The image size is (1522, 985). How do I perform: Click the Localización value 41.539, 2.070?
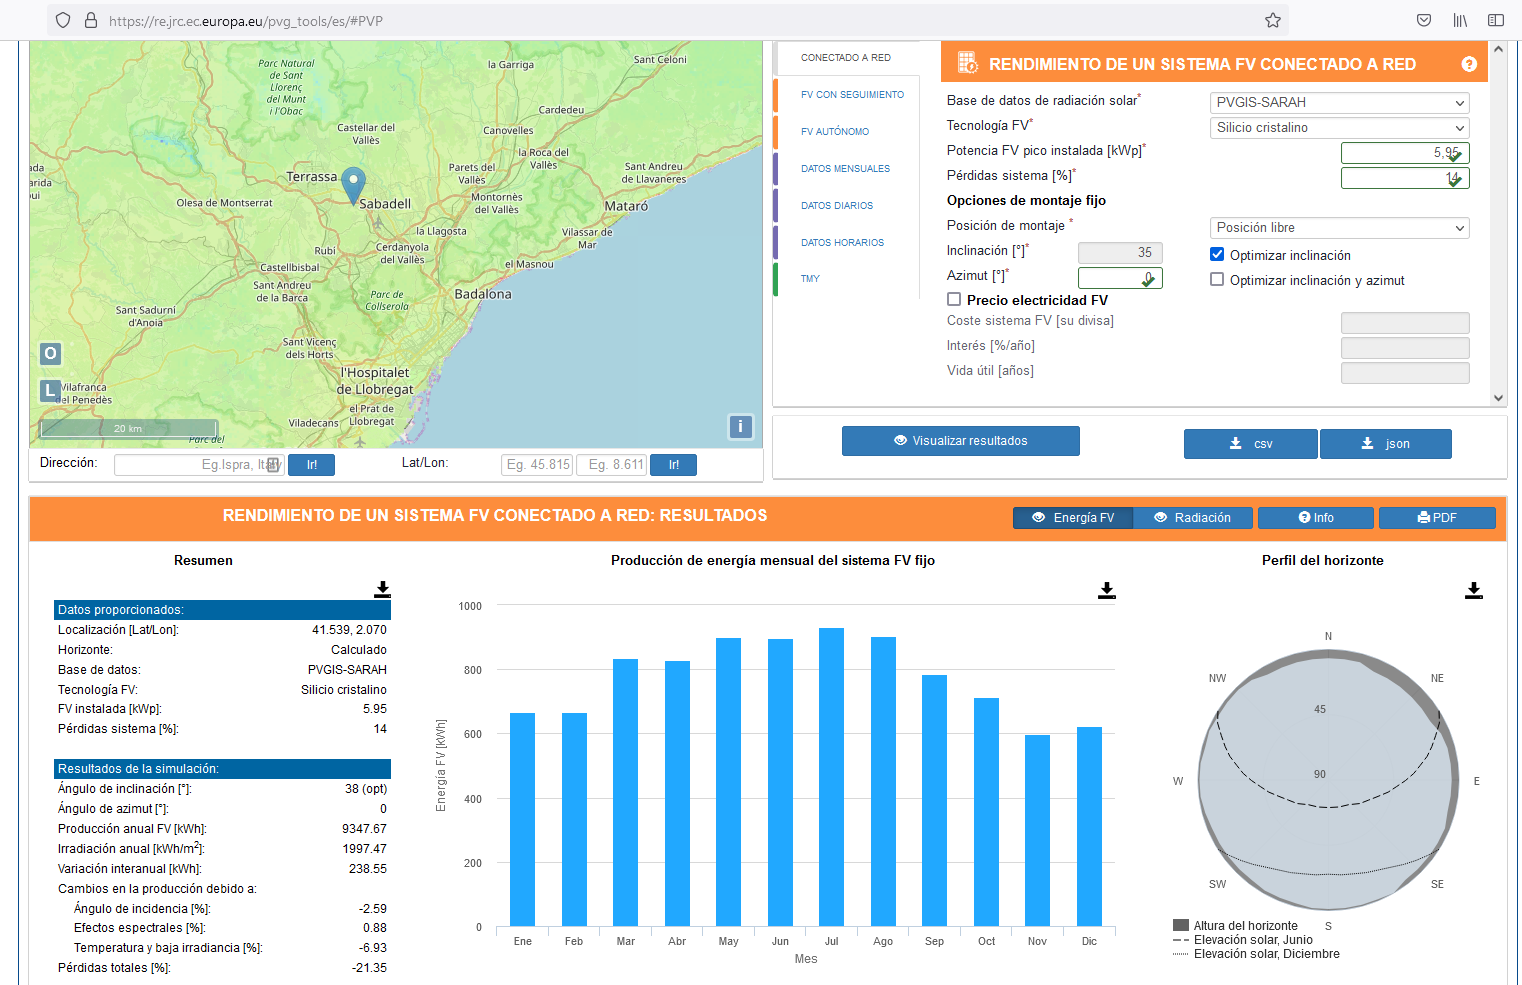coord(349,630)
